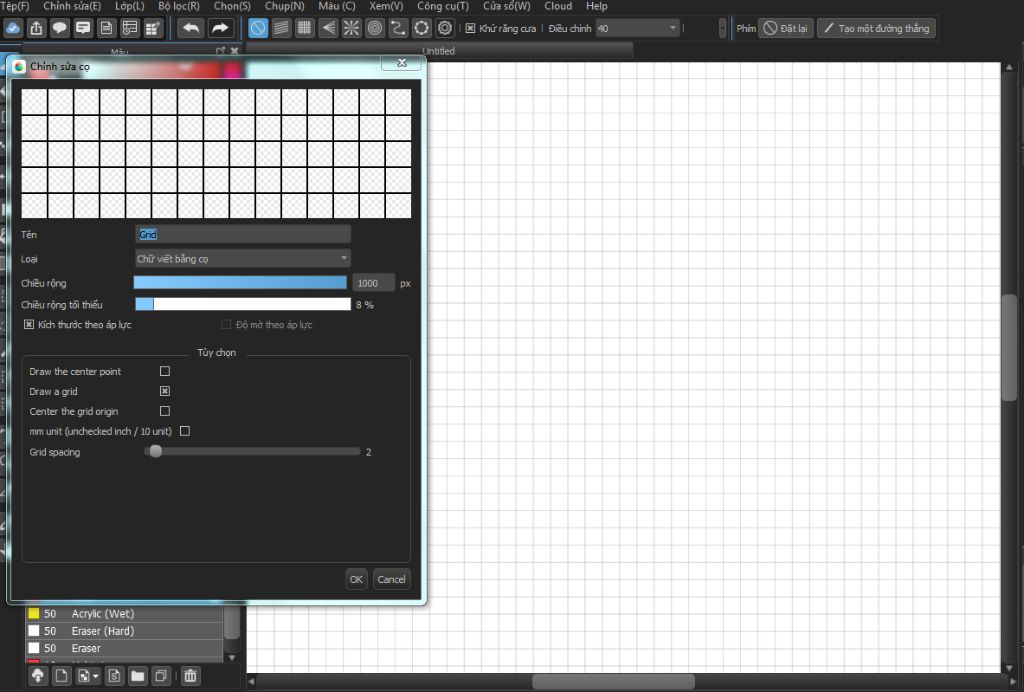The height and width of the screenshot is (692, 1024).
Task: Click the brush folder icon
Action: click(137, 676)
